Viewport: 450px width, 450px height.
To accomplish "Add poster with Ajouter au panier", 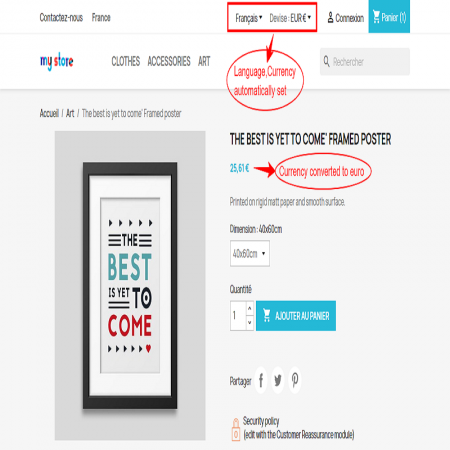I will 296,316.
